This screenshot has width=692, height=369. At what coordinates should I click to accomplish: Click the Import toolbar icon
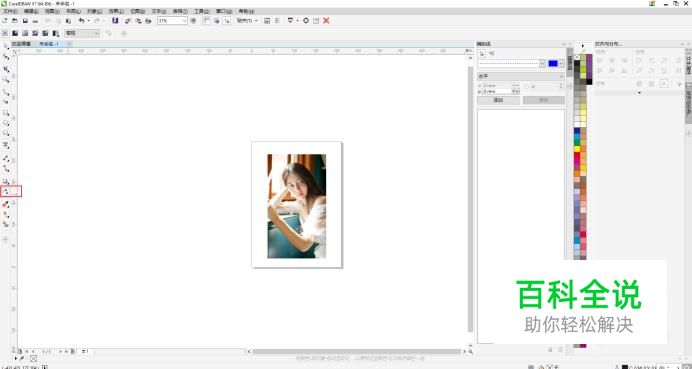[x=128, y=21]
